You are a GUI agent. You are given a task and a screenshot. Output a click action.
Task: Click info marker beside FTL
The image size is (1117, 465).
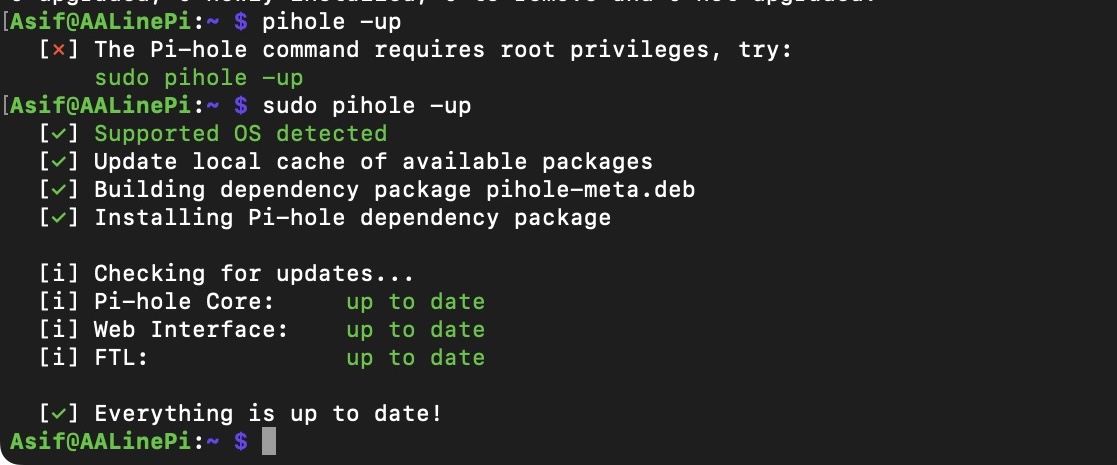59,357
